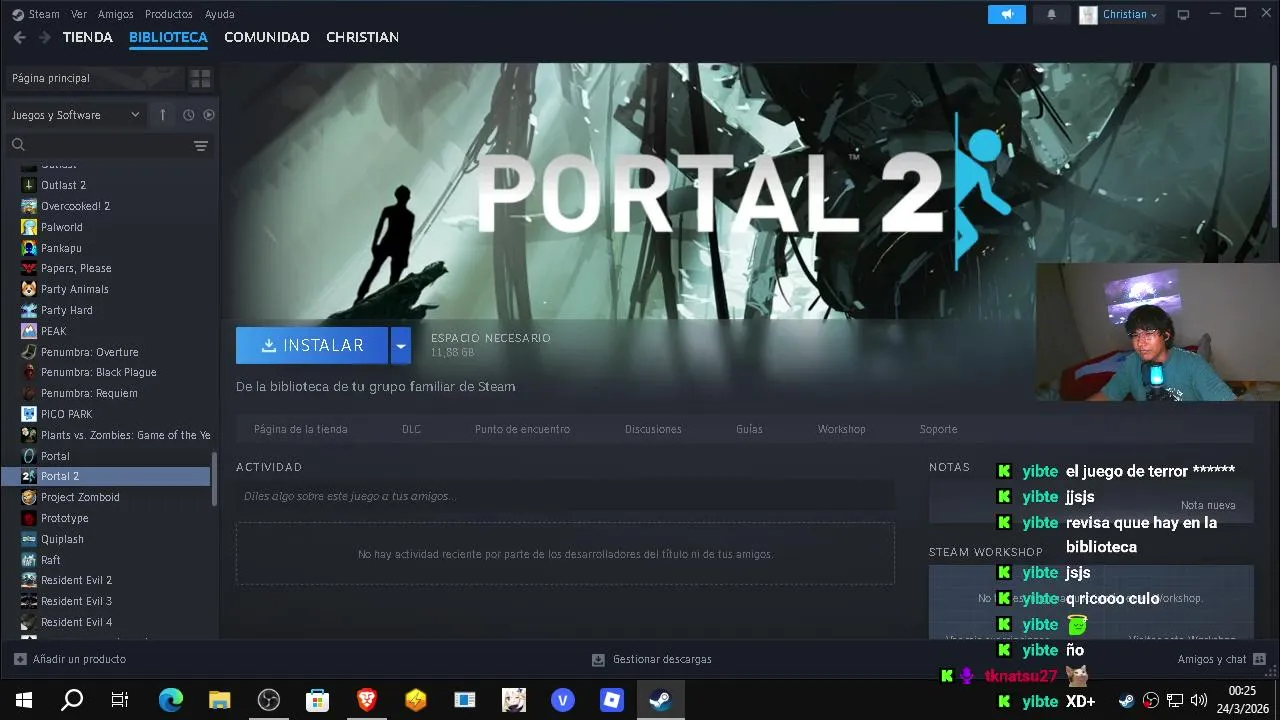Open Steam from the Windows taskbar
The height and width of the screenshot is (720, 1280).
[660, 700]
